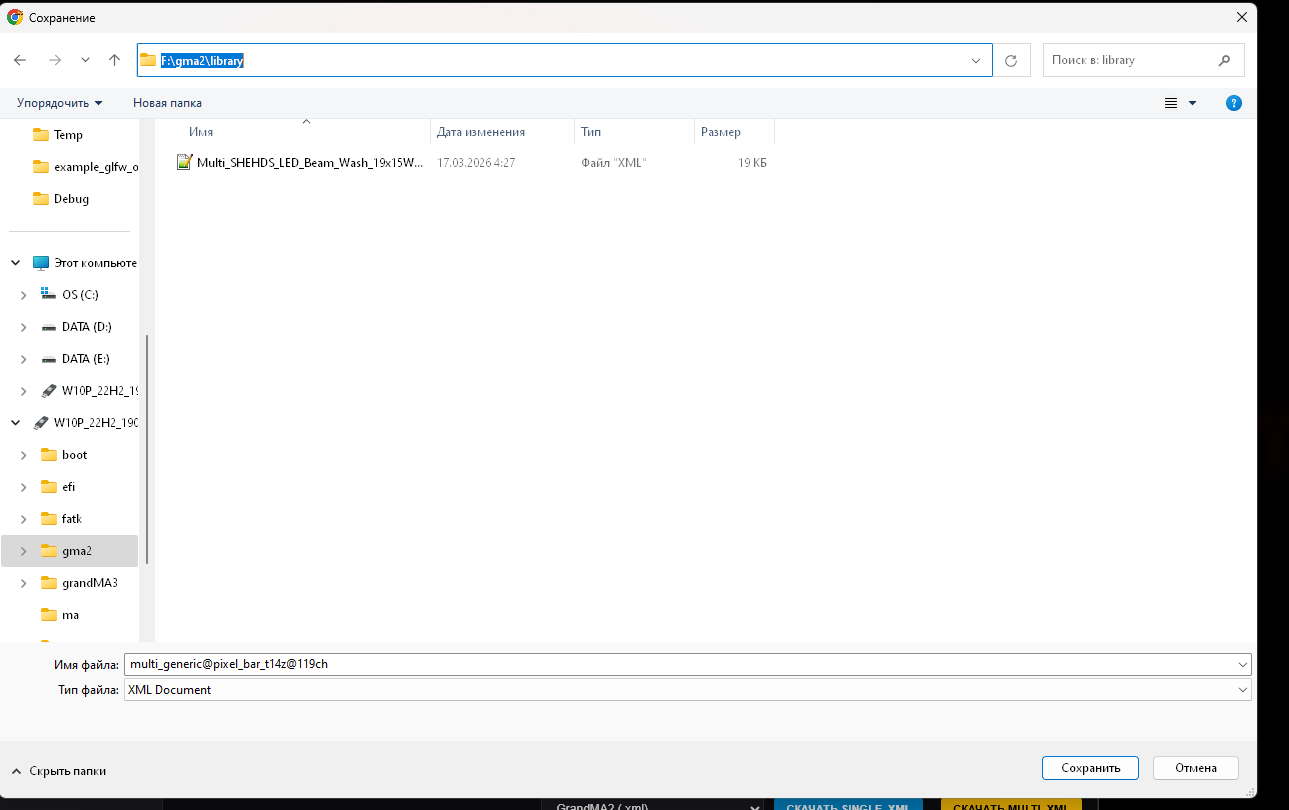Select the example_glfw_o folder in sidebar

pos(85,167)
